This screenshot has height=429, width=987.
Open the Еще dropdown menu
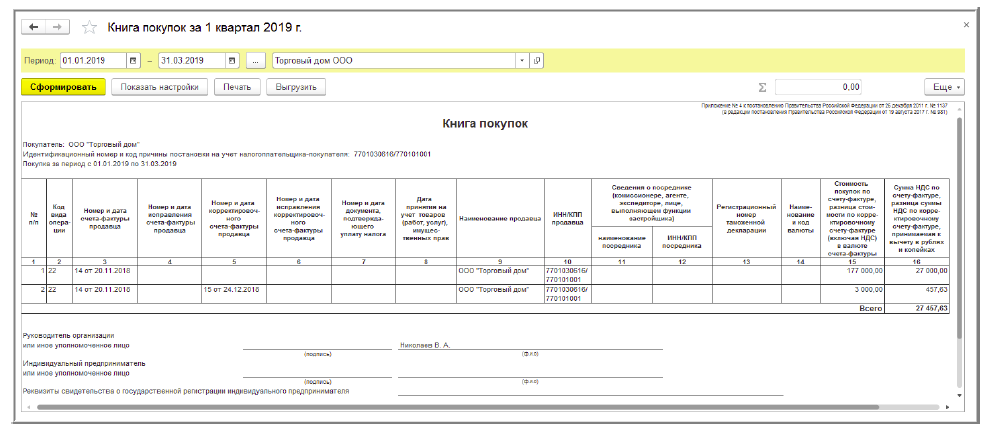(x=944, y=87)
